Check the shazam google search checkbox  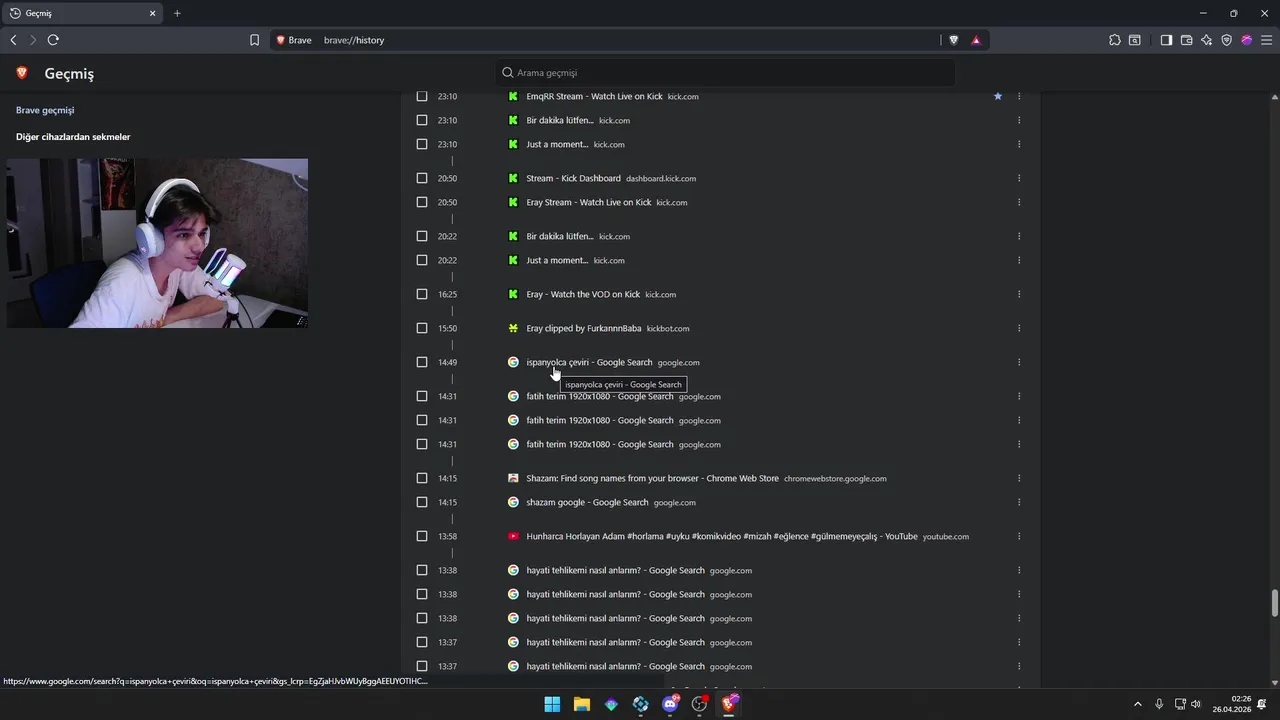(x=422, y=502)
